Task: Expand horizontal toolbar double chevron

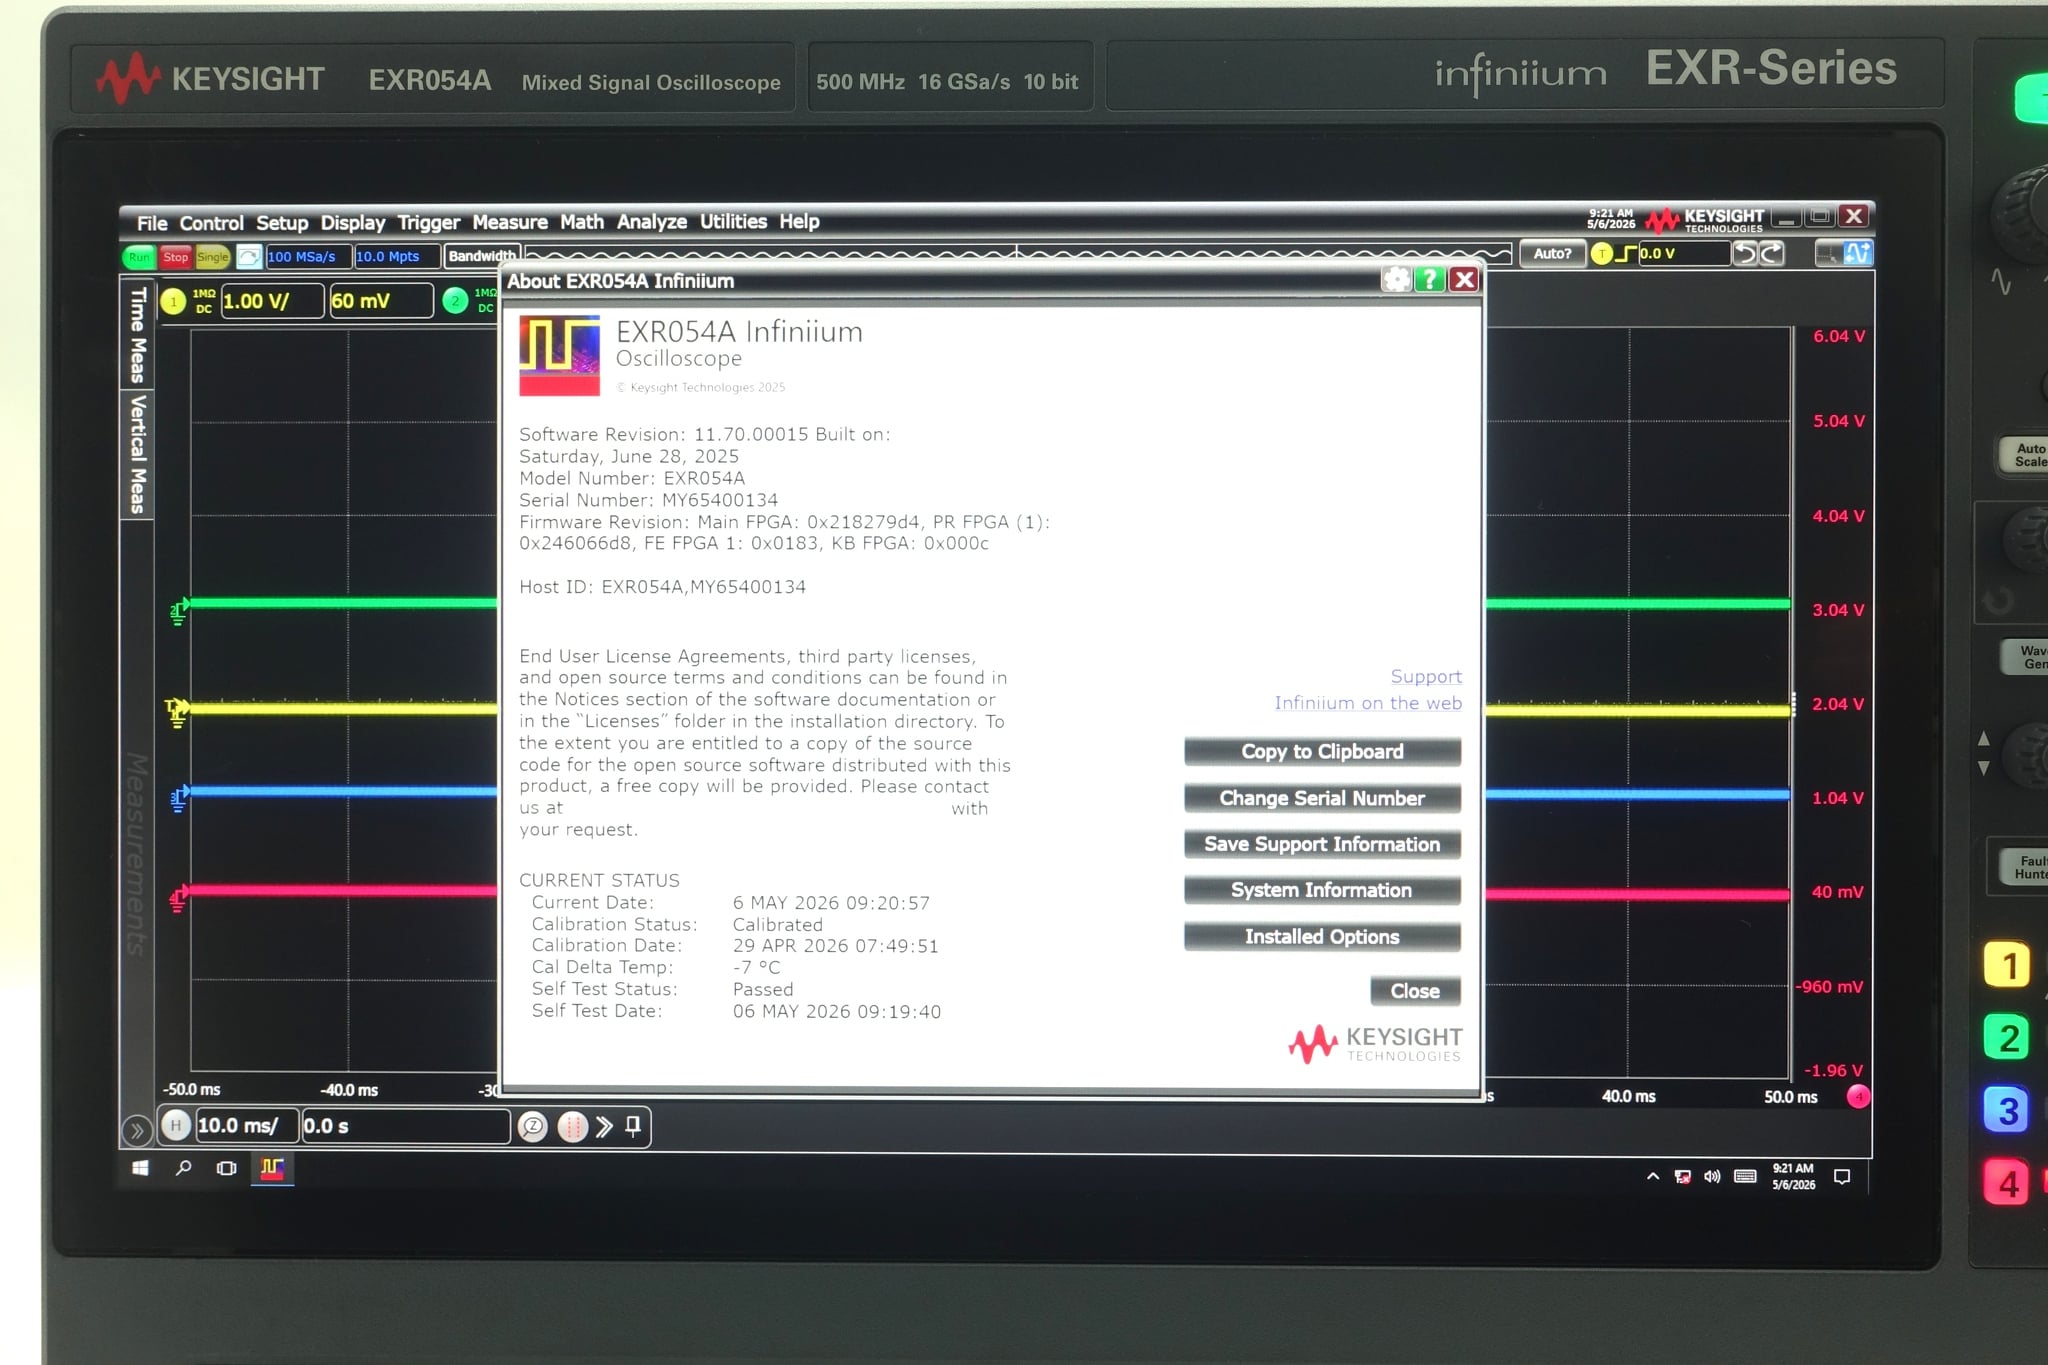Action: 604,1127
